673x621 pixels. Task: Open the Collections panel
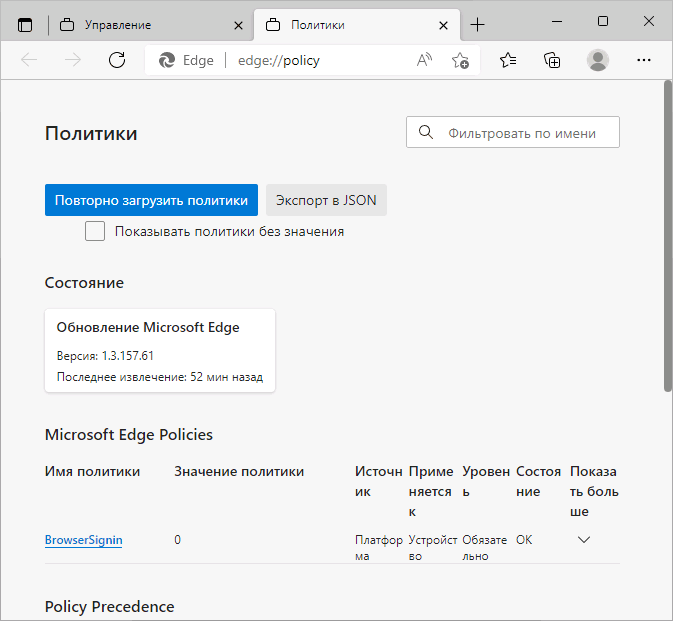(x=552, y=60)
